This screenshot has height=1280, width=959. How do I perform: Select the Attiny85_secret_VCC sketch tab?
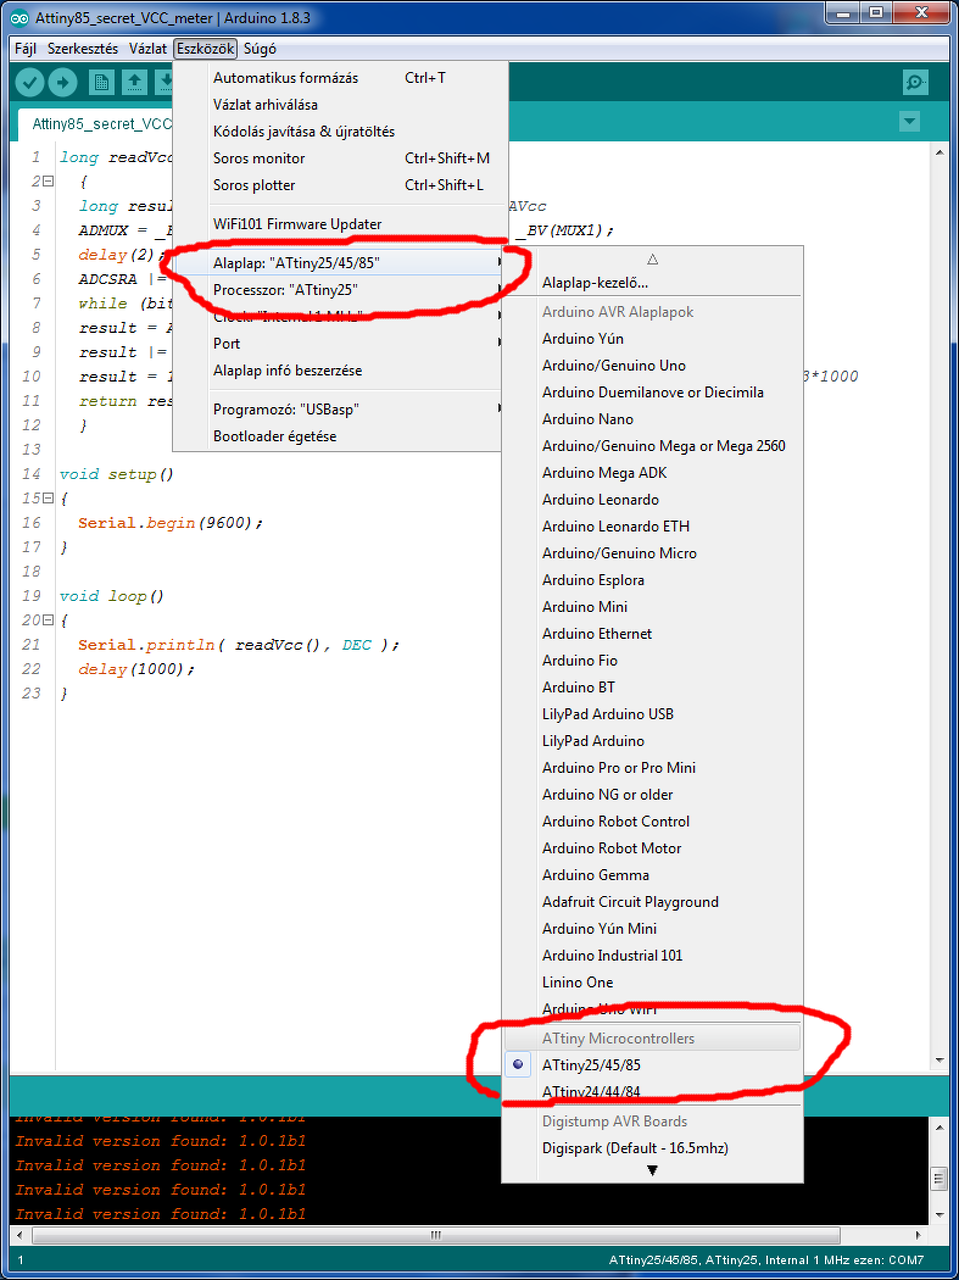pos(98,124)
